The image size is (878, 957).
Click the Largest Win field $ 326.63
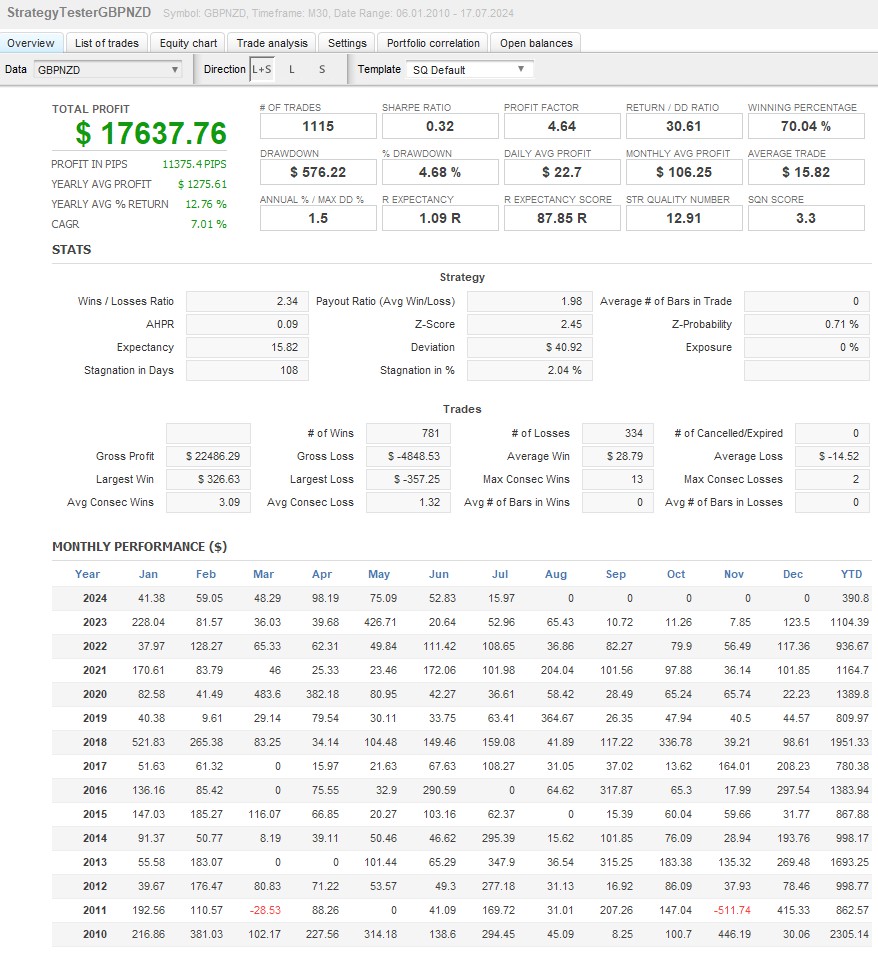click(208, 480)
